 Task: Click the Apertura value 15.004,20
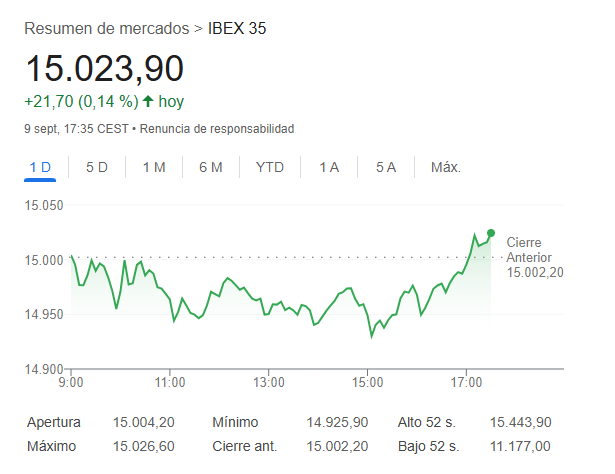(x=144, y=422)
